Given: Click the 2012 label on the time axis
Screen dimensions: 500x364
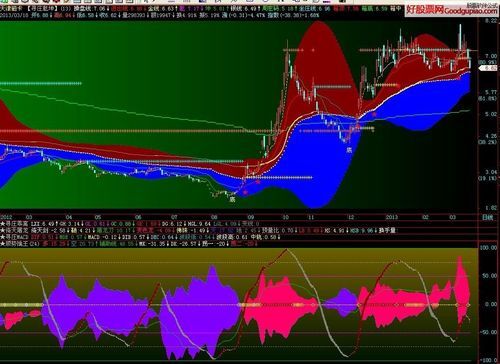Looking at the screenshot, I should 7,217.
